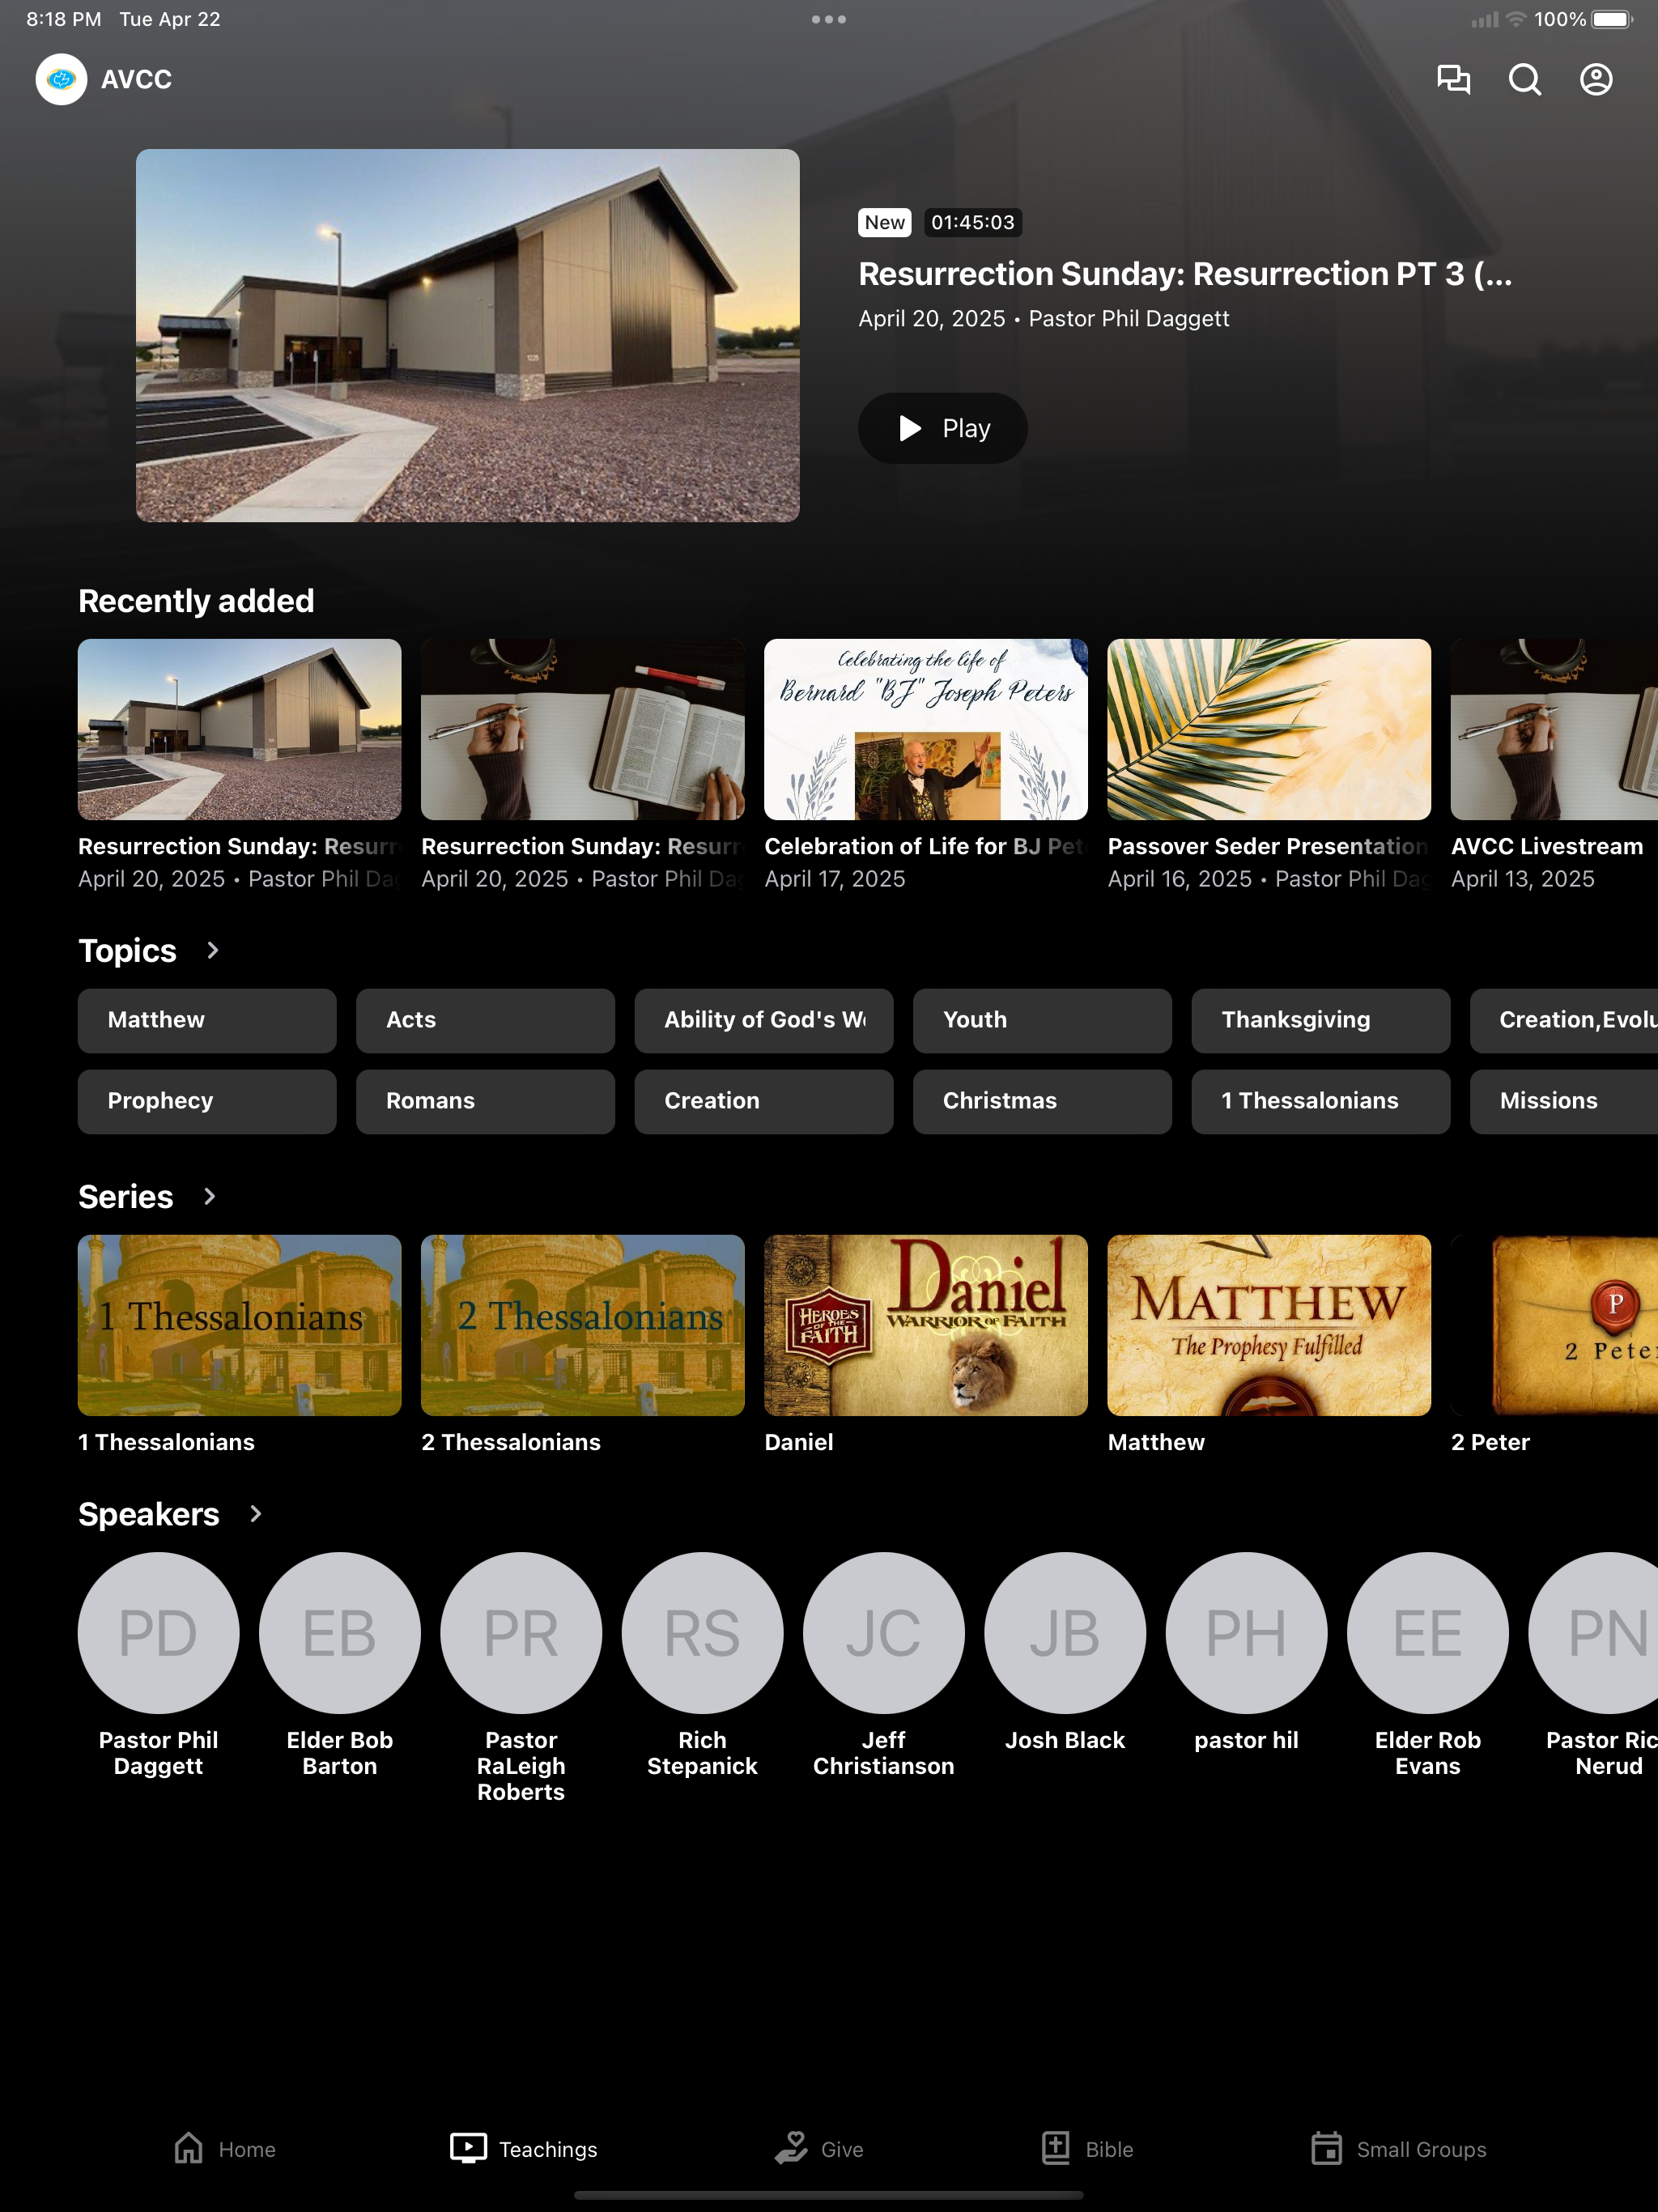Open the messages chat icon
The width and height of the screenshot is (1658, 2212).
1453,79
